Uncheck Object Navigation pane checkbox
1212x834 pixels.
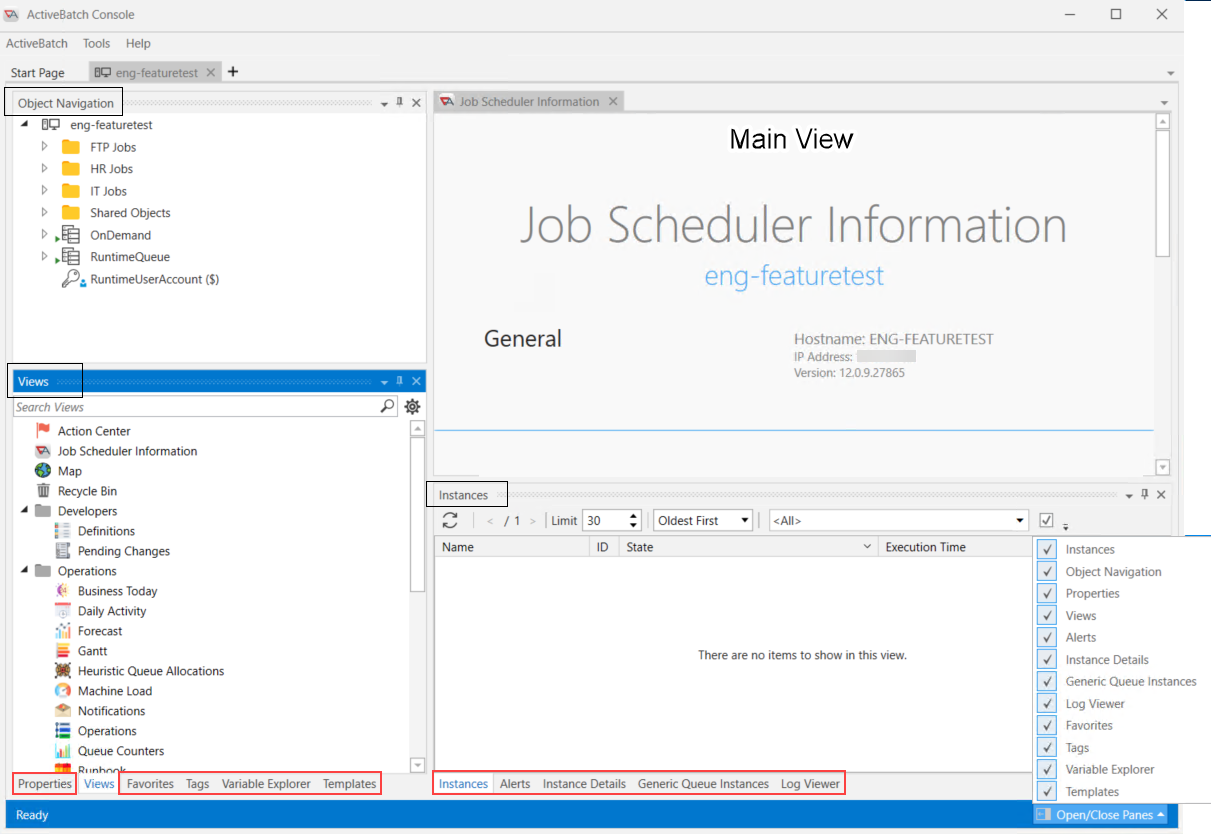(1047, 571)
